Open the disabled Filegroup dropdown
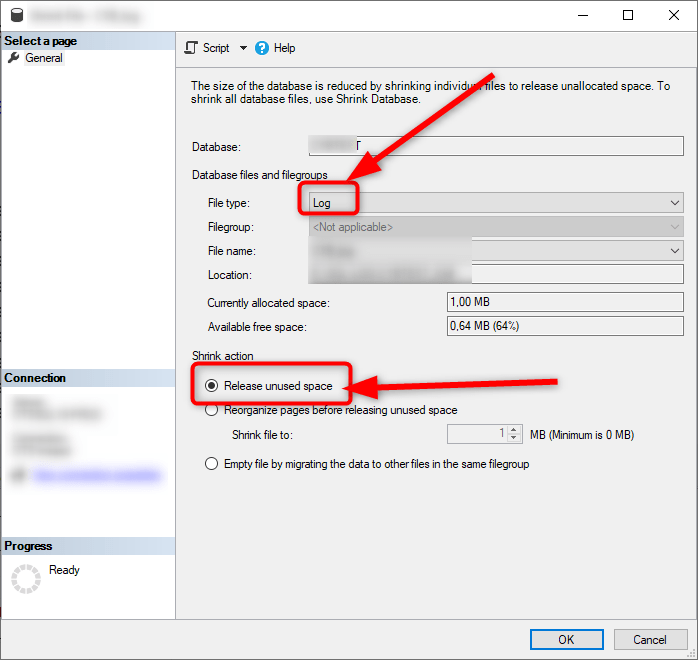Viewport: 698px width, 660px height. click(x=675, y=227)
